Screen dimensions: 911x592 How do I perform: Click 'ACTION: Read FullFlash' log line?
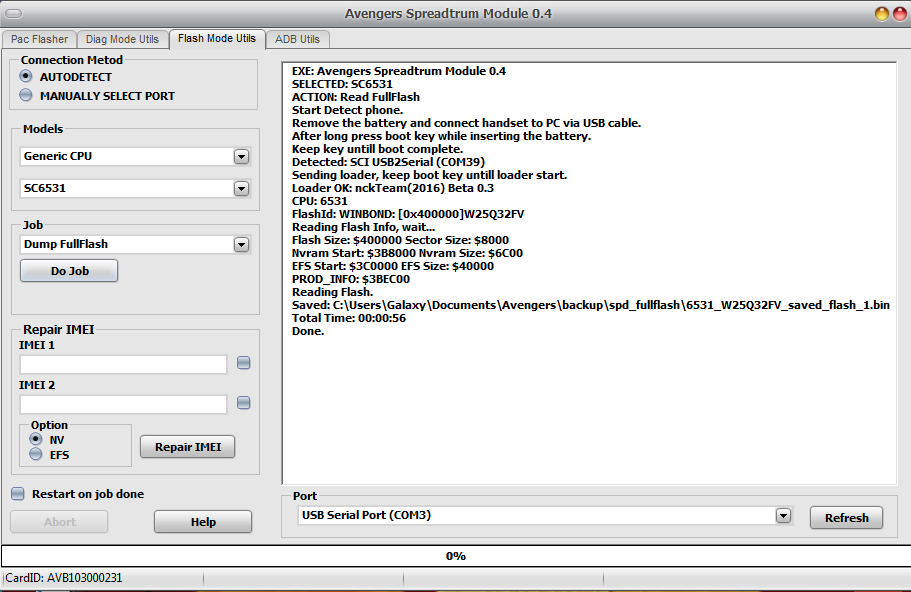click(x=356, y=97)
